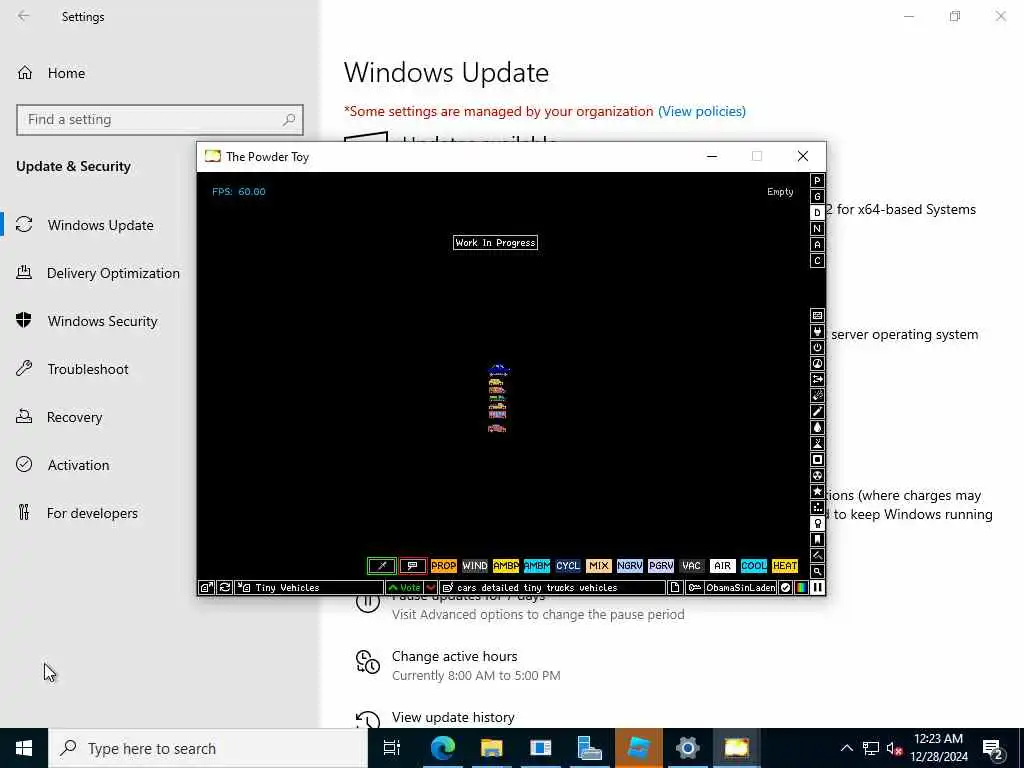
Task: Toggle the D decorations quick option
Action: click(817, 213)
